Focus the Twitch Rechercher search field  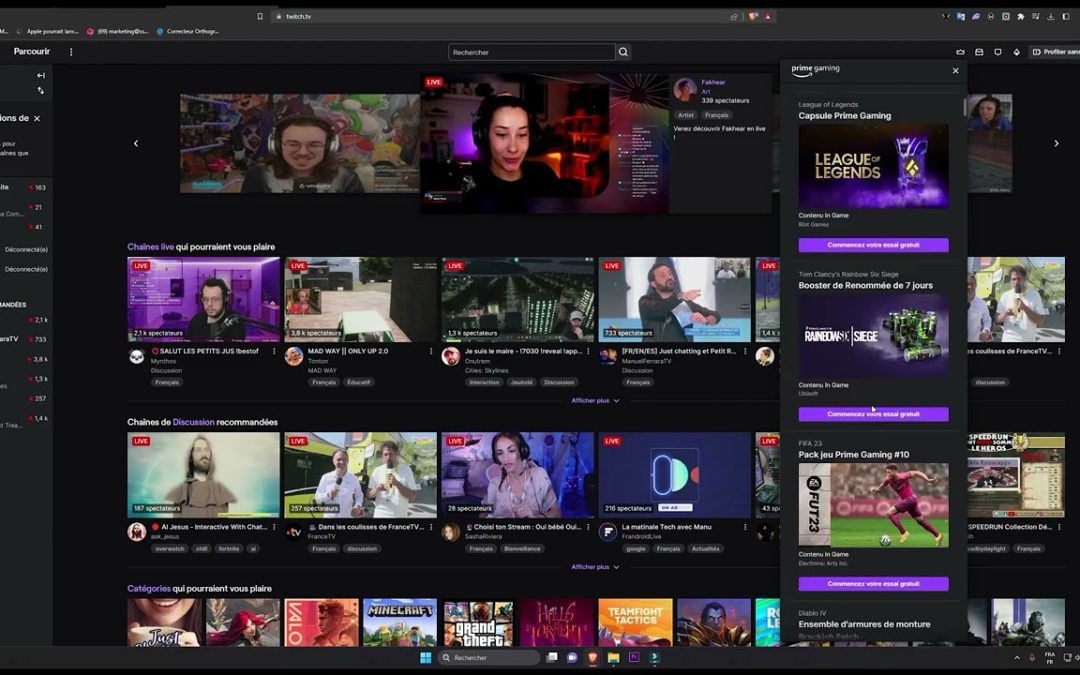pyautogui.click(x=532, y=52)
